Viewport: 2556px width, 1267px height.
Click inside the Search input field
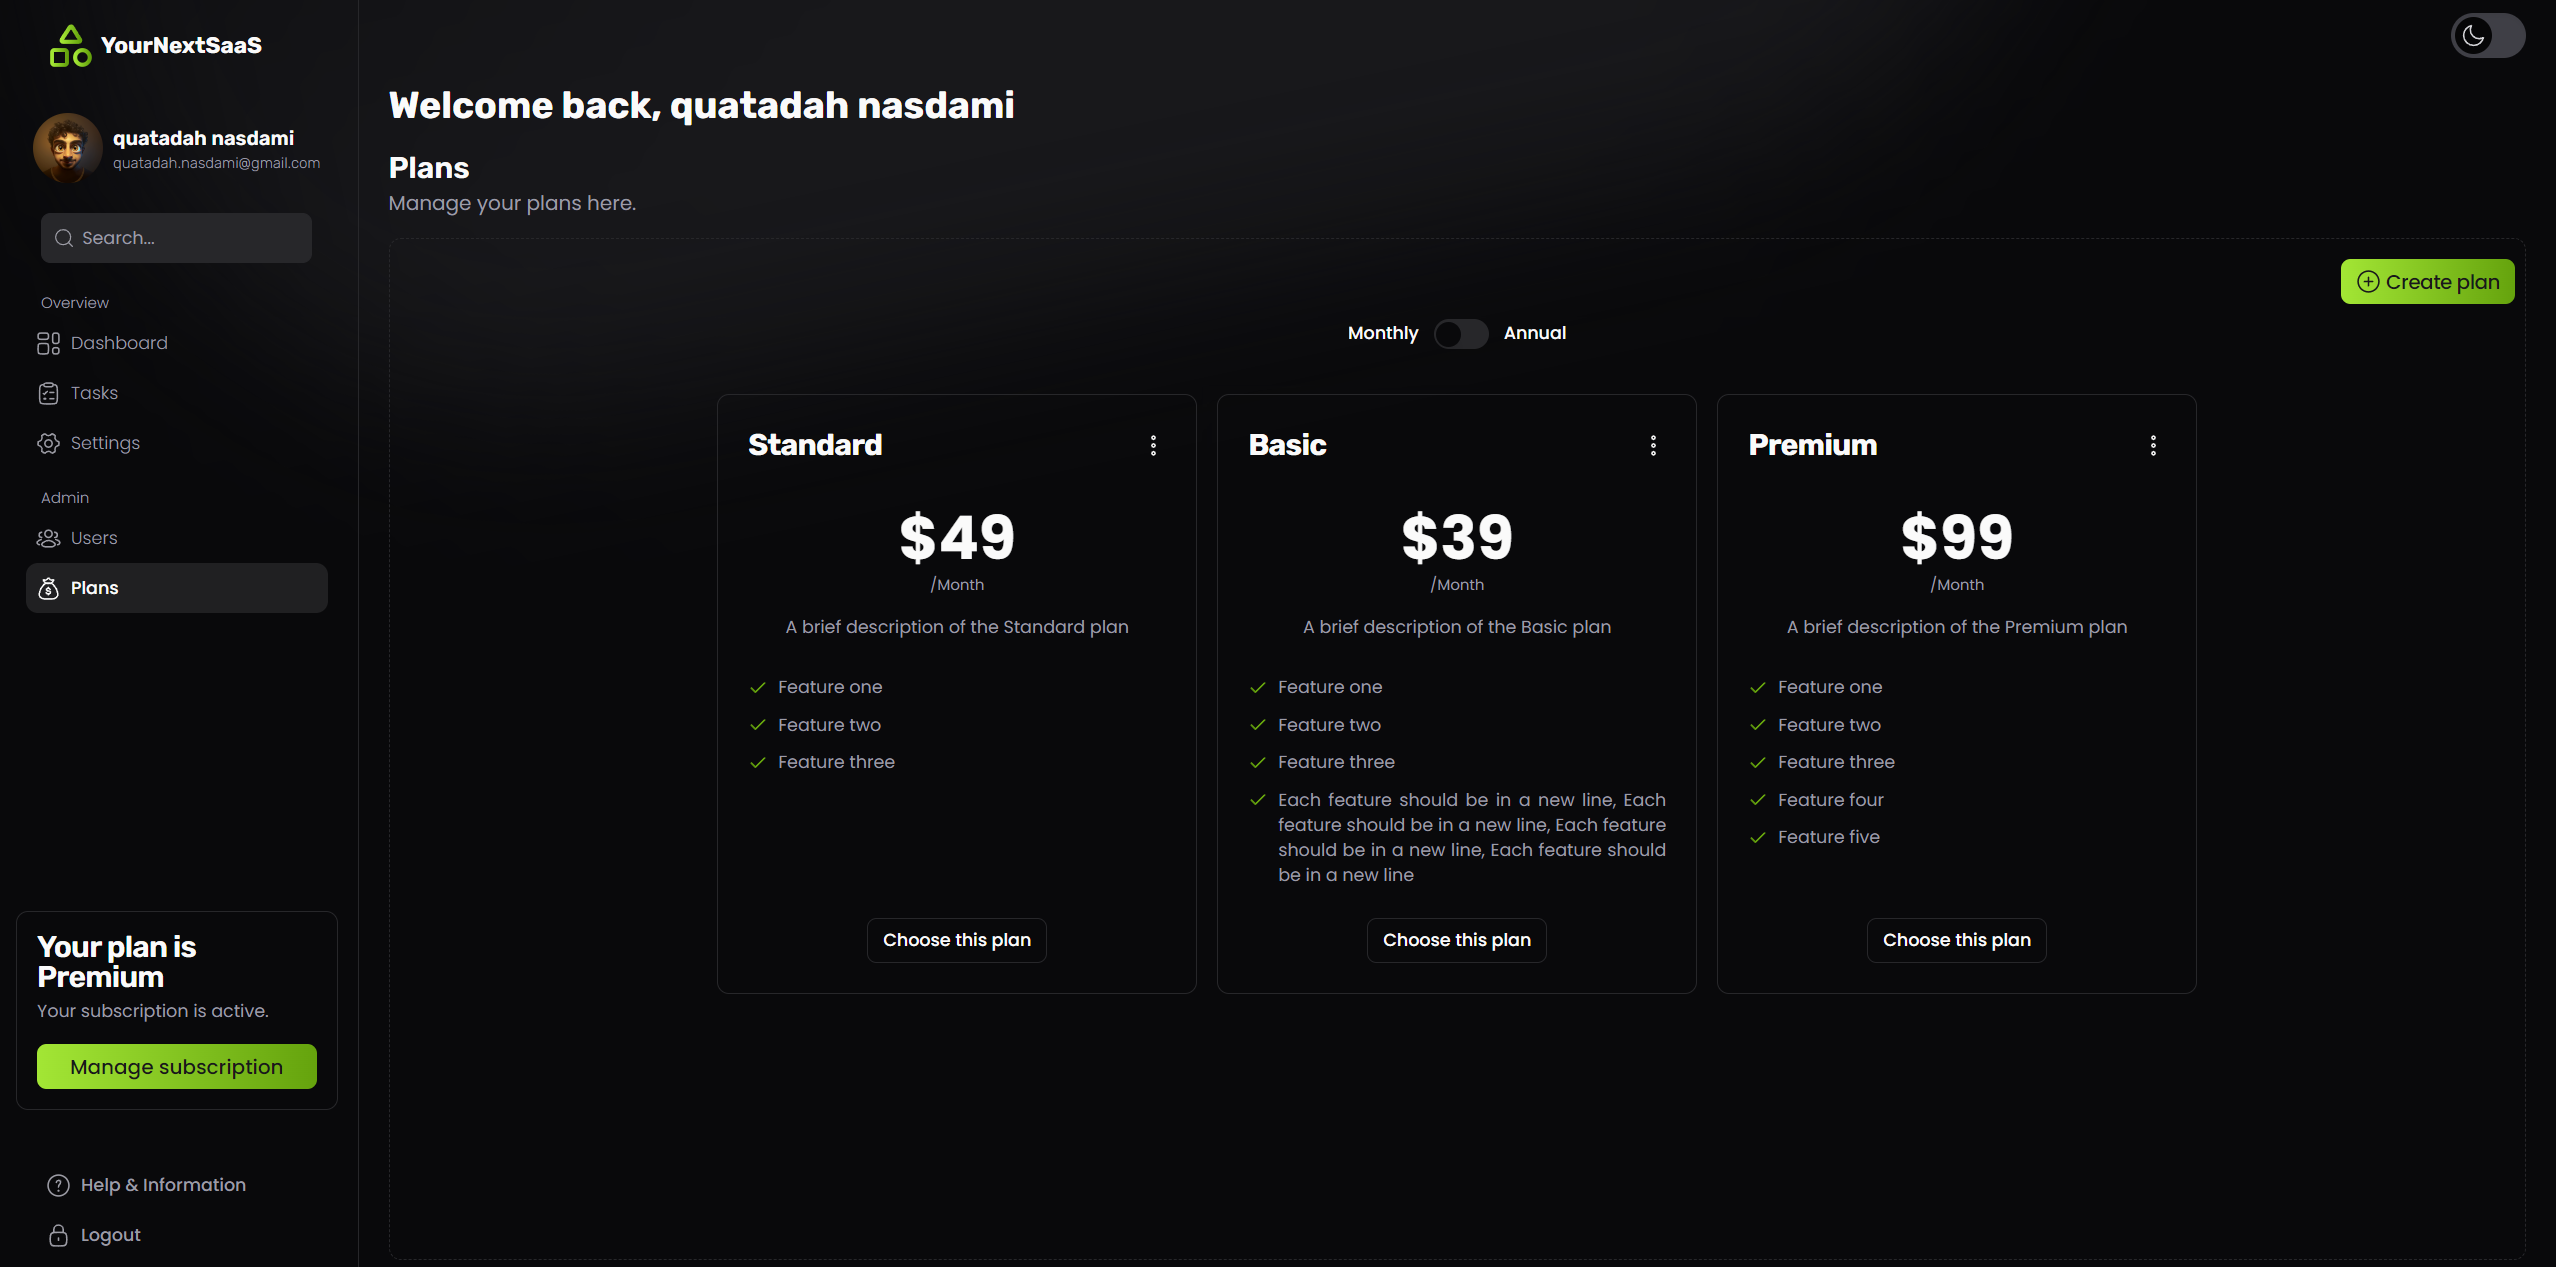(x=174, y=238)
